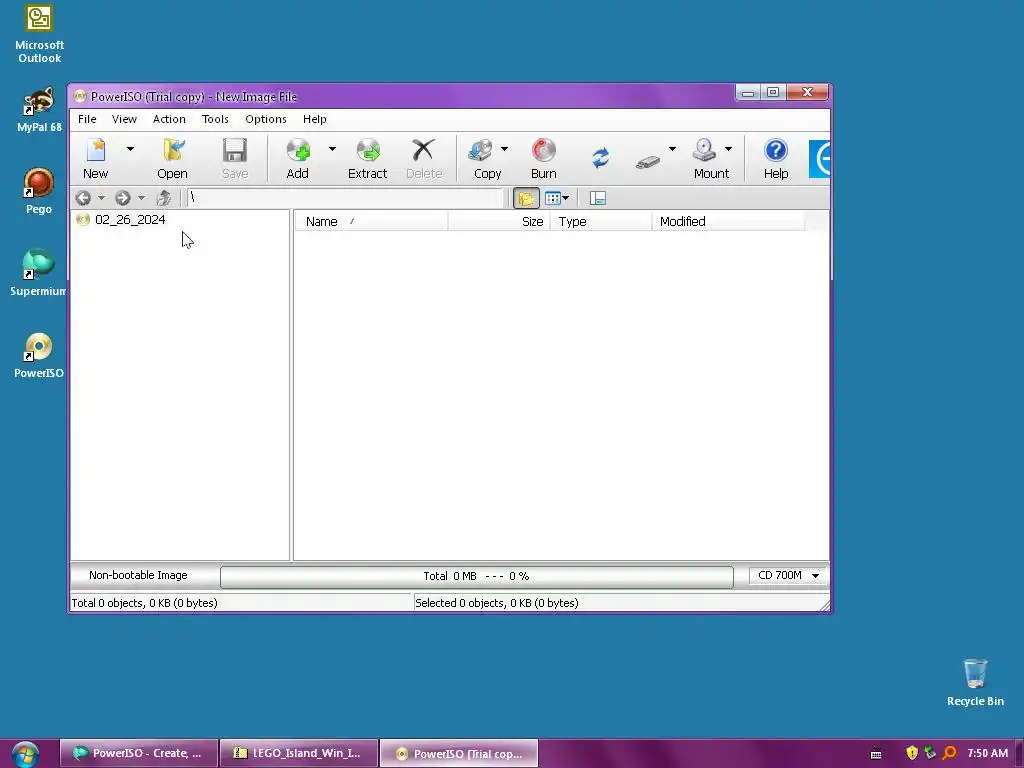Screen dimensions: 1024x768
Task: Click the on-screen keyboard tray icon
Action: tap(876, 754)
